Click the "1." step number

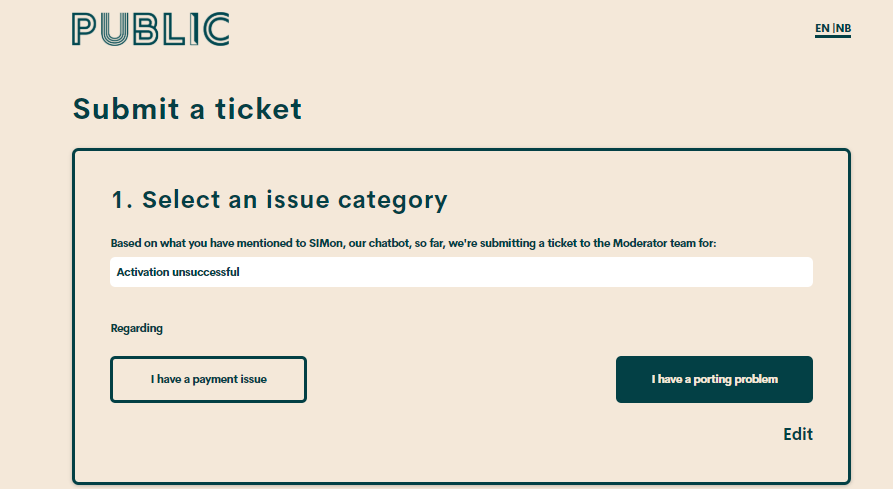pyautogui.click(x=122, y=199)
